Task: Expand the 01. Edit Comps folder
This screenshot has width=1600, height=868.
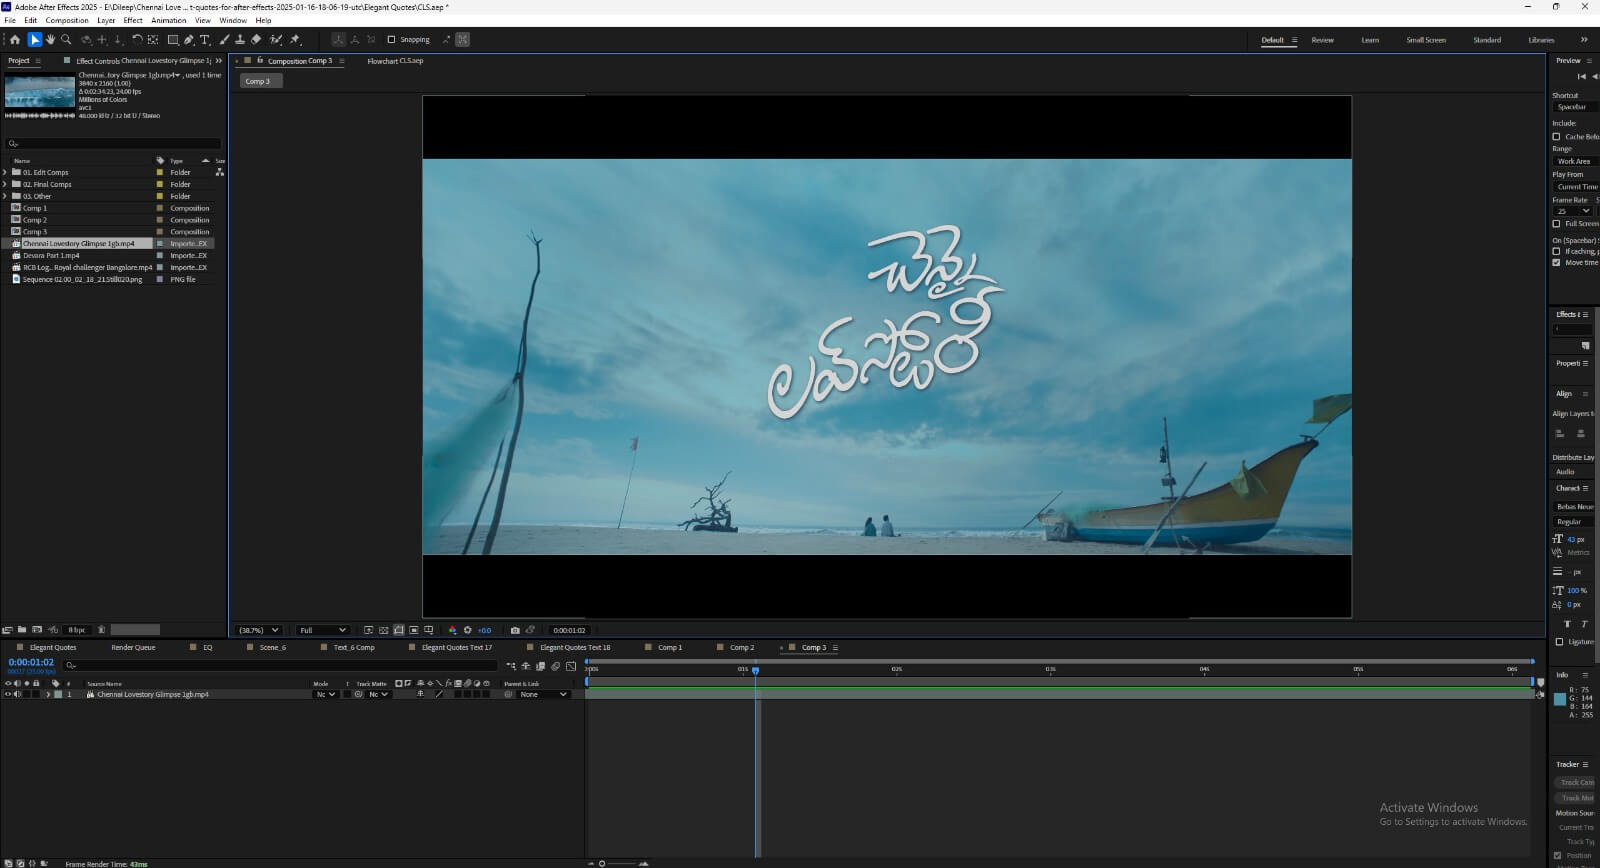Action: click(5, 172)
